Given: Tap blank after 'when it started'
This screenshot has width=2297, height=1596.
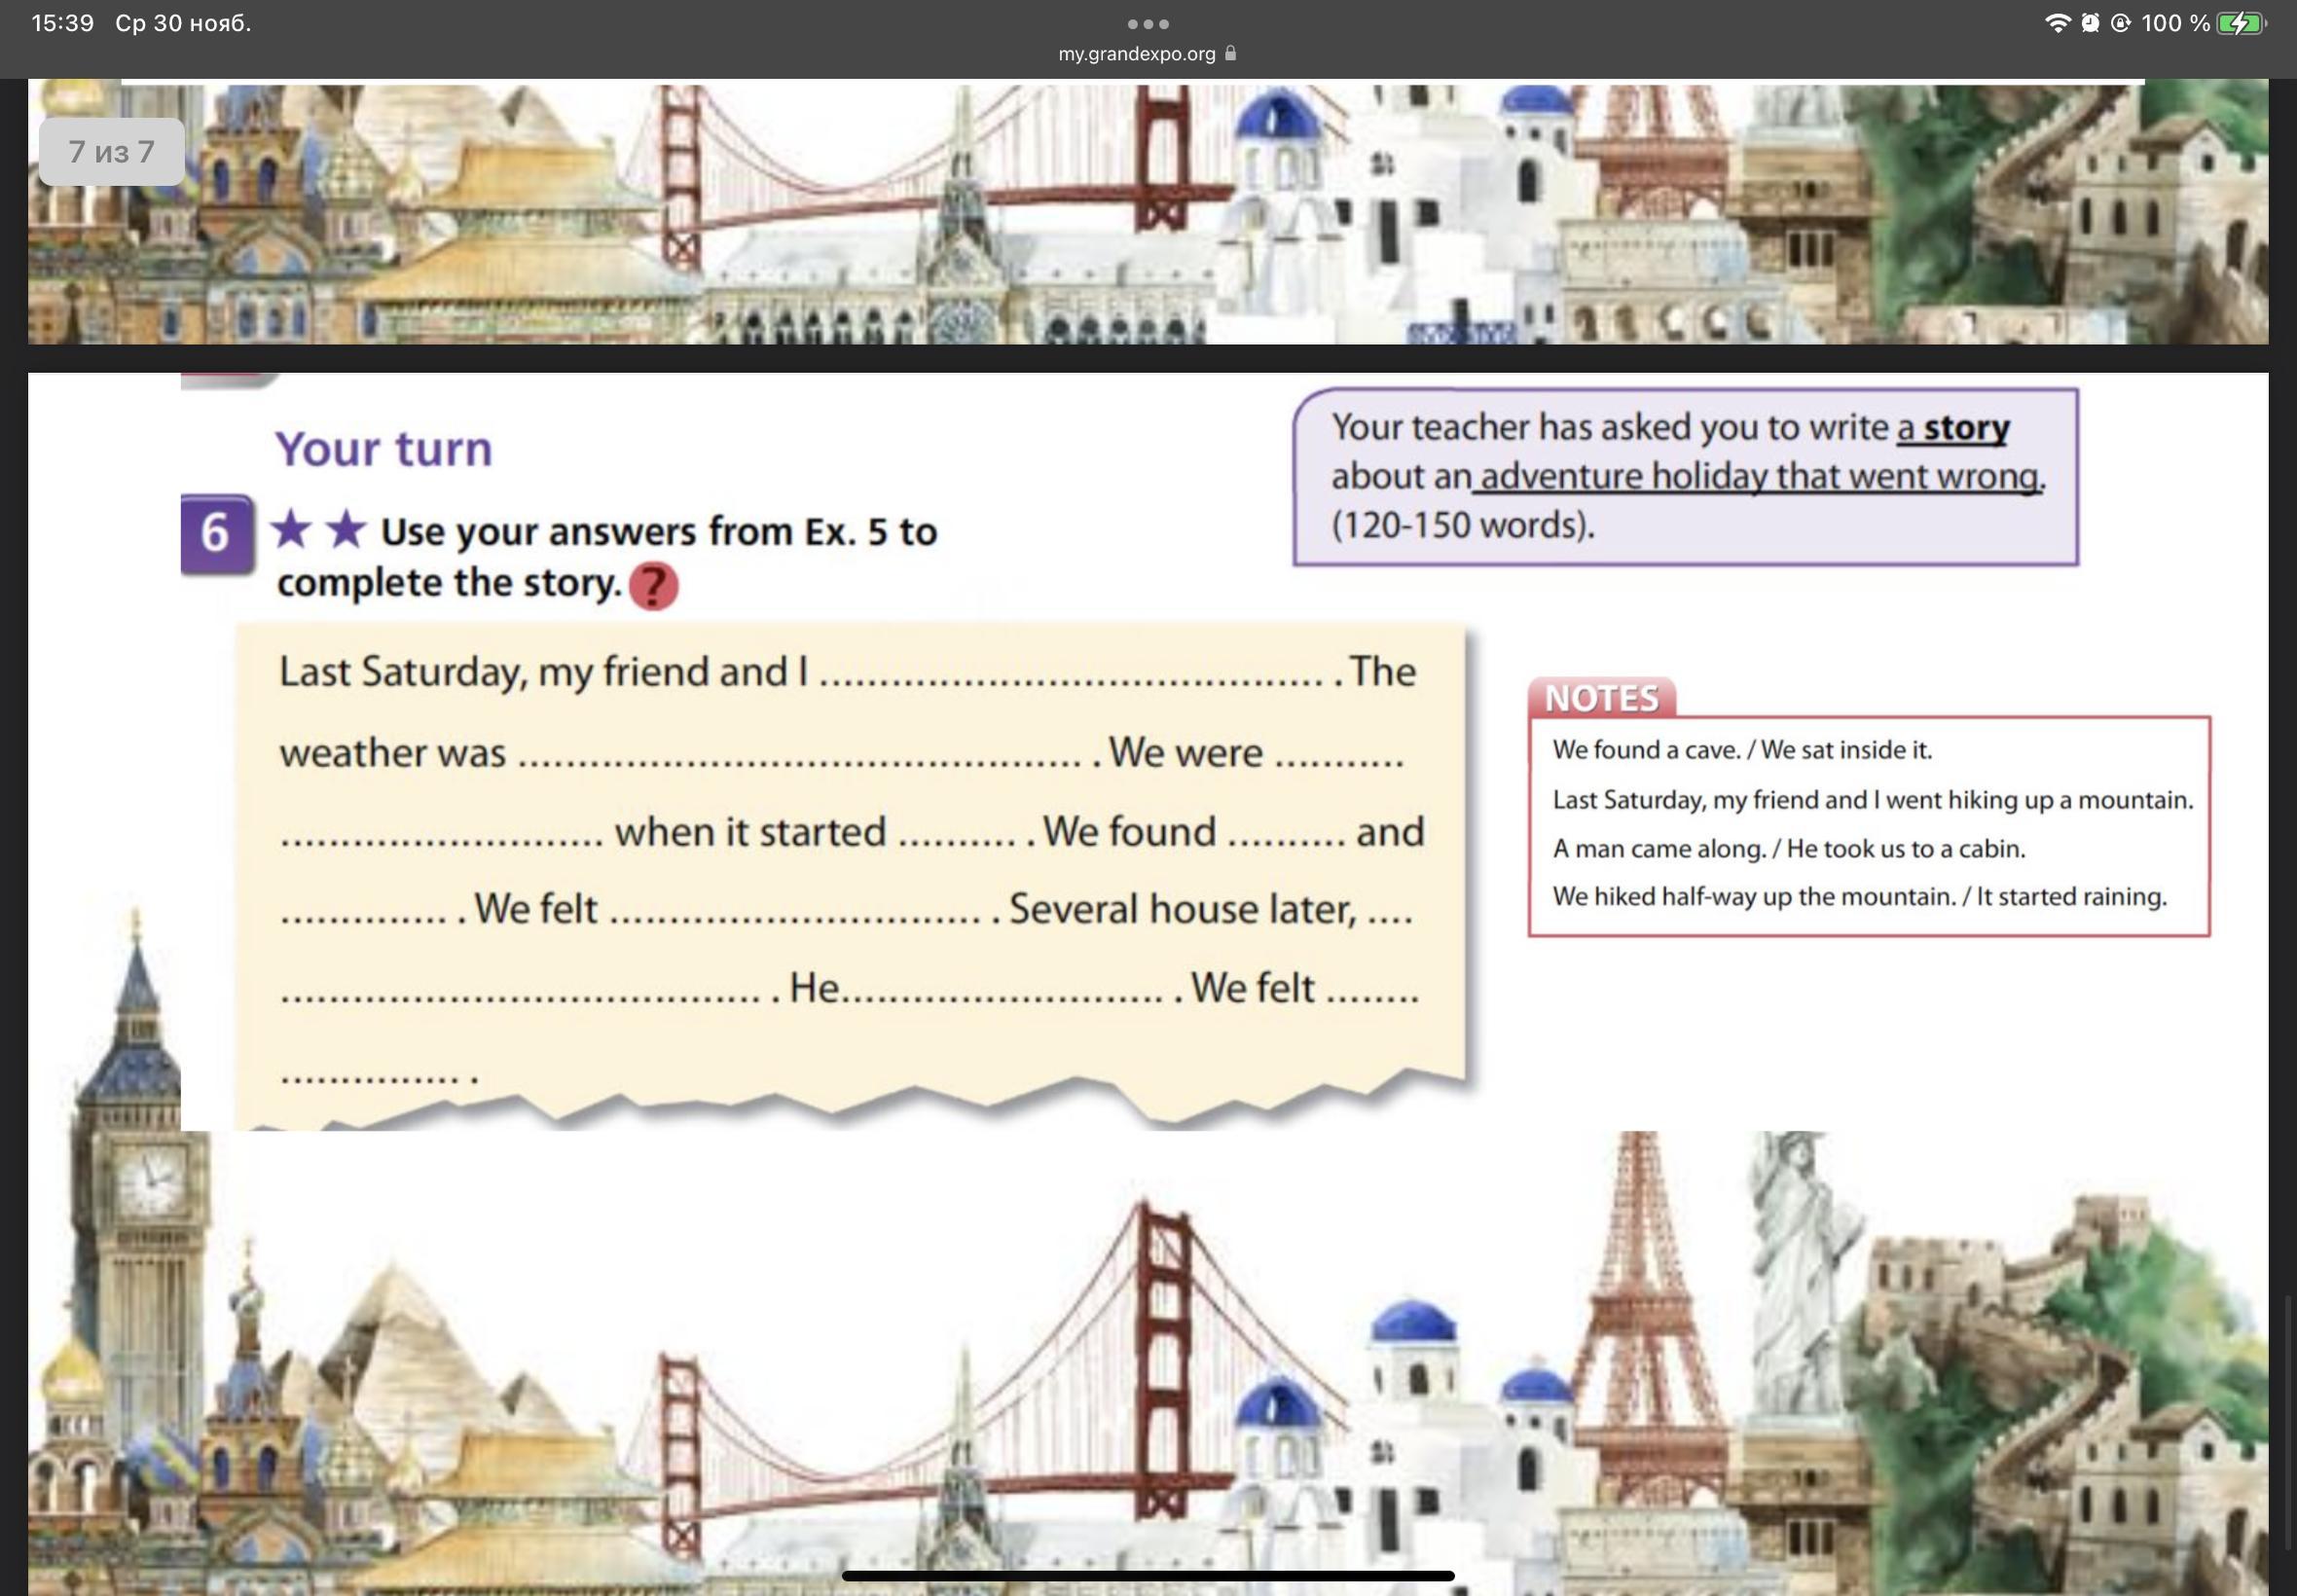Looking at the screenshot, I should click(957, 842).
